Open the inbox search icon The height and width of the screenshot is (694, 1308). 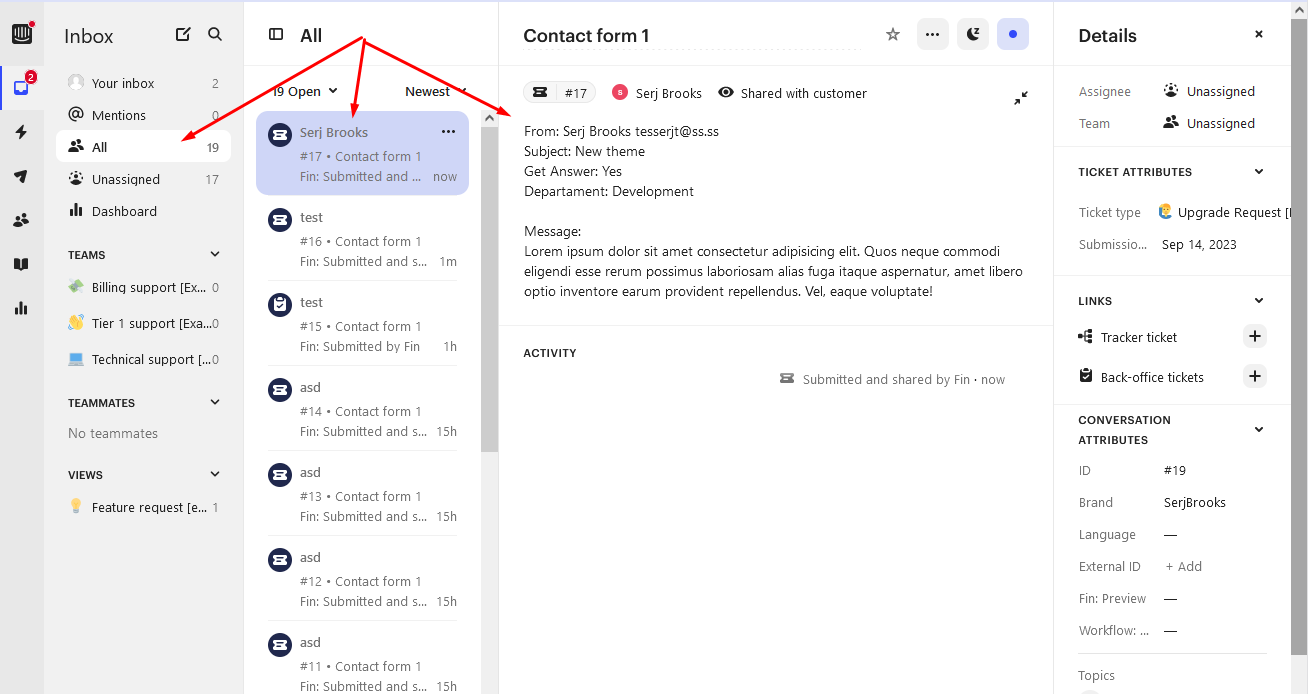point(215,35)
